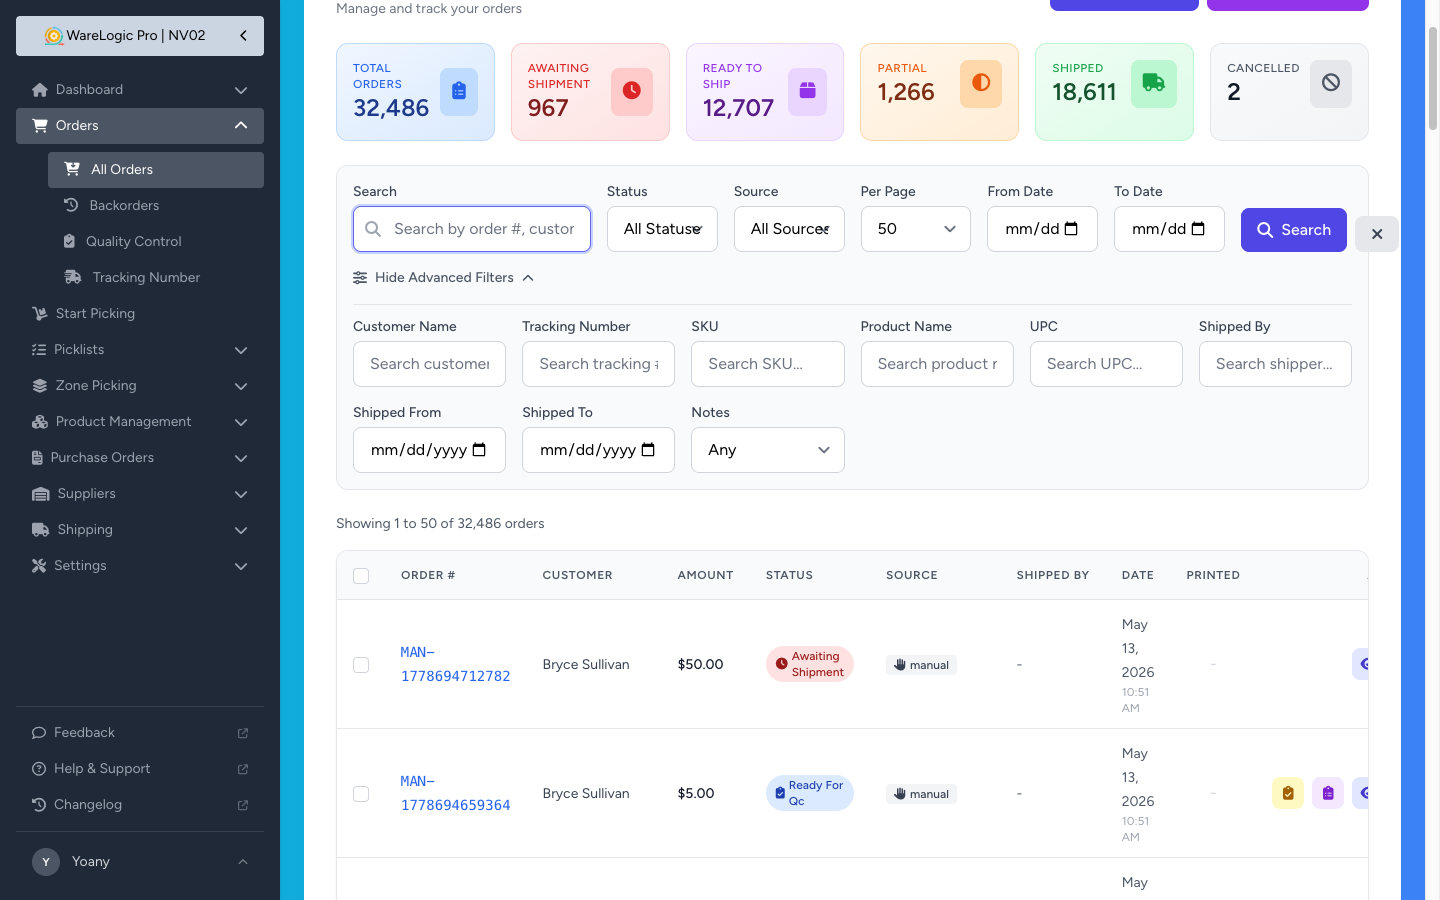
Task: Click the purple clipboard-list icon for order MAN-1778694659364
Action: (x=1328, y=793)
